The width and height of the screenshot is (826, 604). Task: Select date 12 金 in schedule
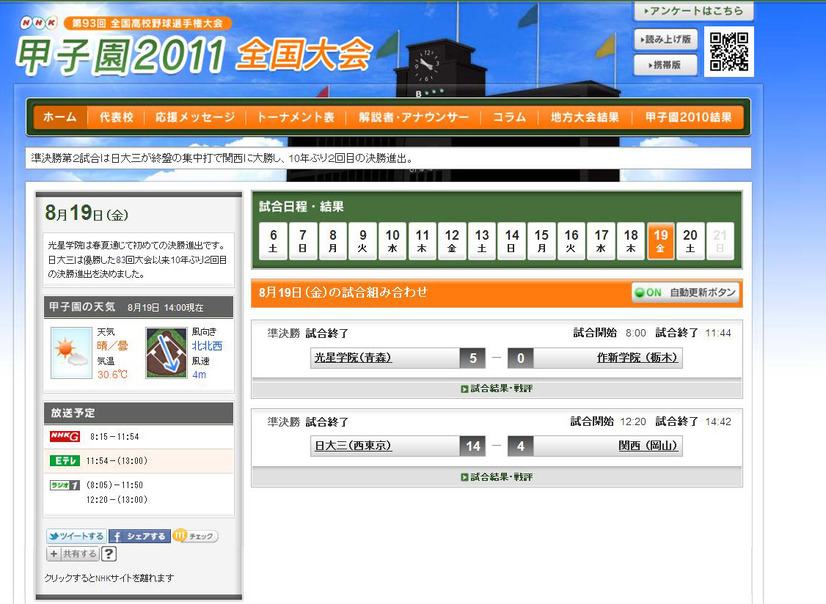[452, 241]
